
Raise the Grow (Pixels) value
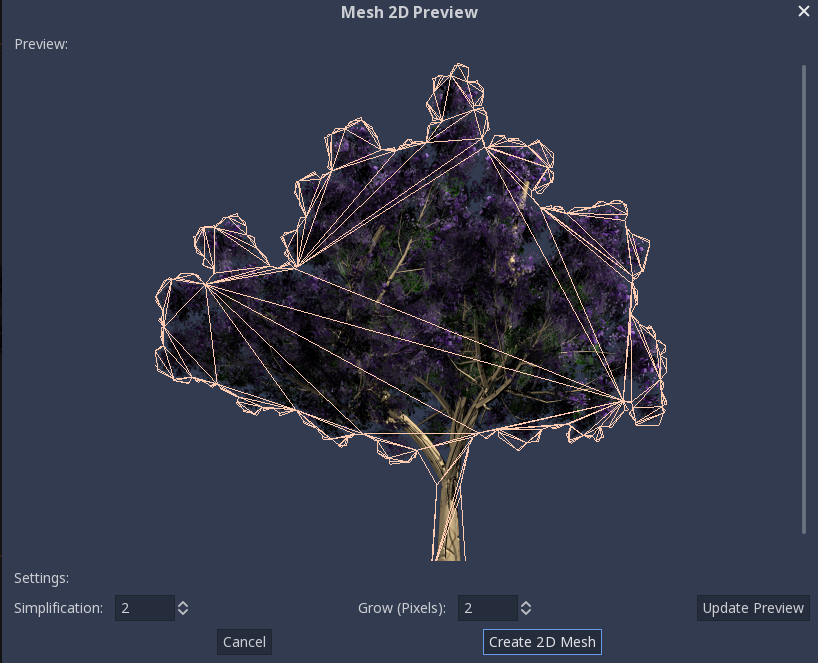coord(525,603)
